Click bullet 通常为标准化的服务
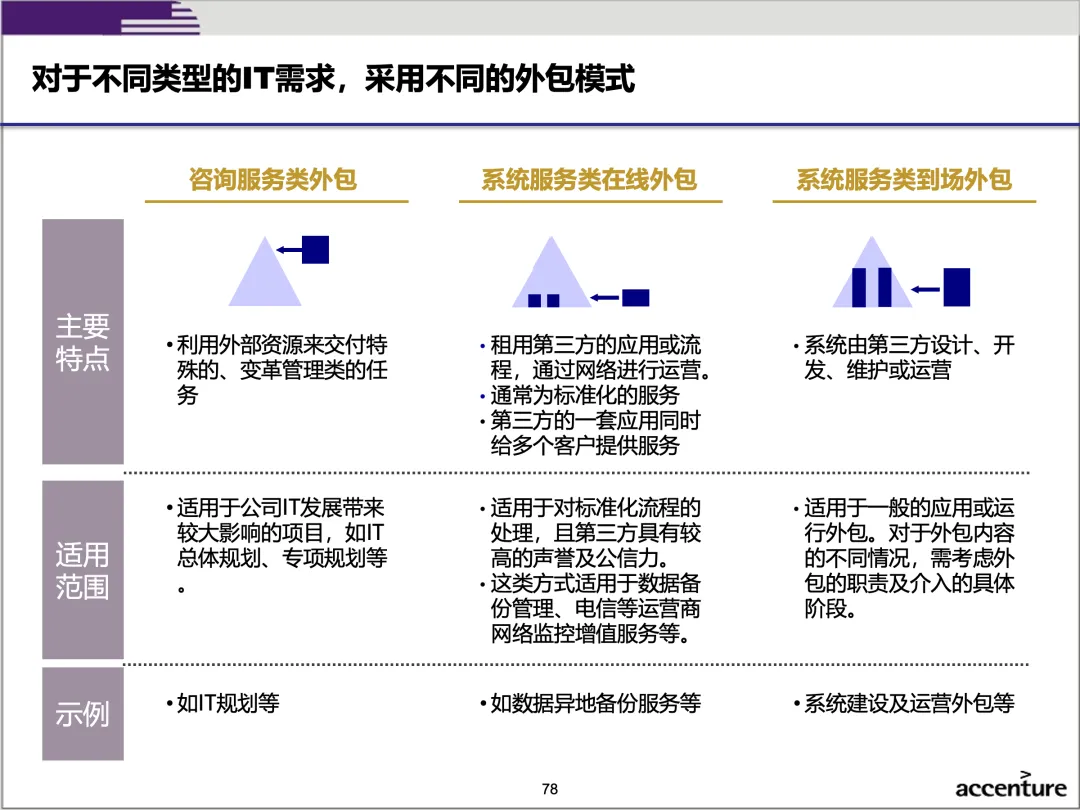 pos(580,395)
